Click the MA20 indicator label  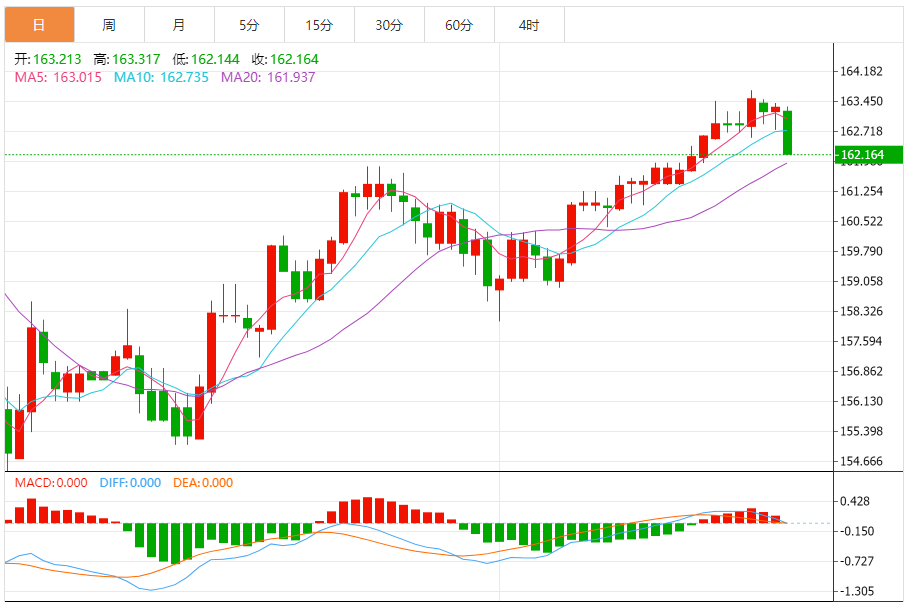pos(268,77)
